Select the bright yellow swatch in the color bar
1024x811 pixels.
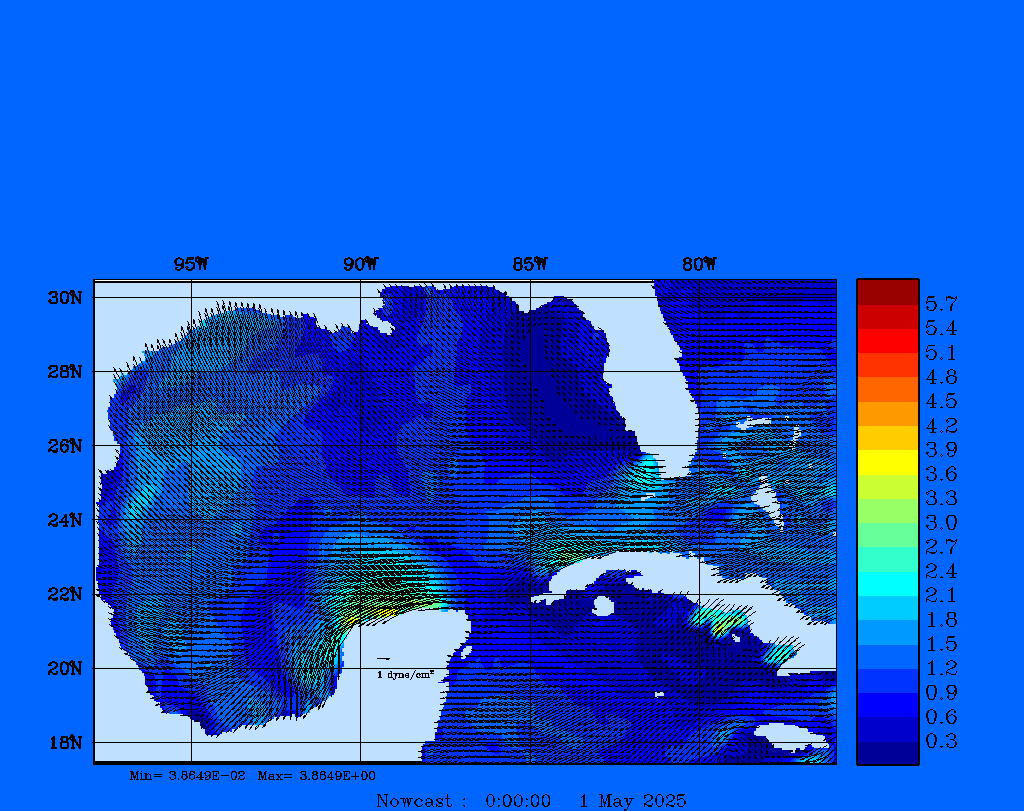887,462
